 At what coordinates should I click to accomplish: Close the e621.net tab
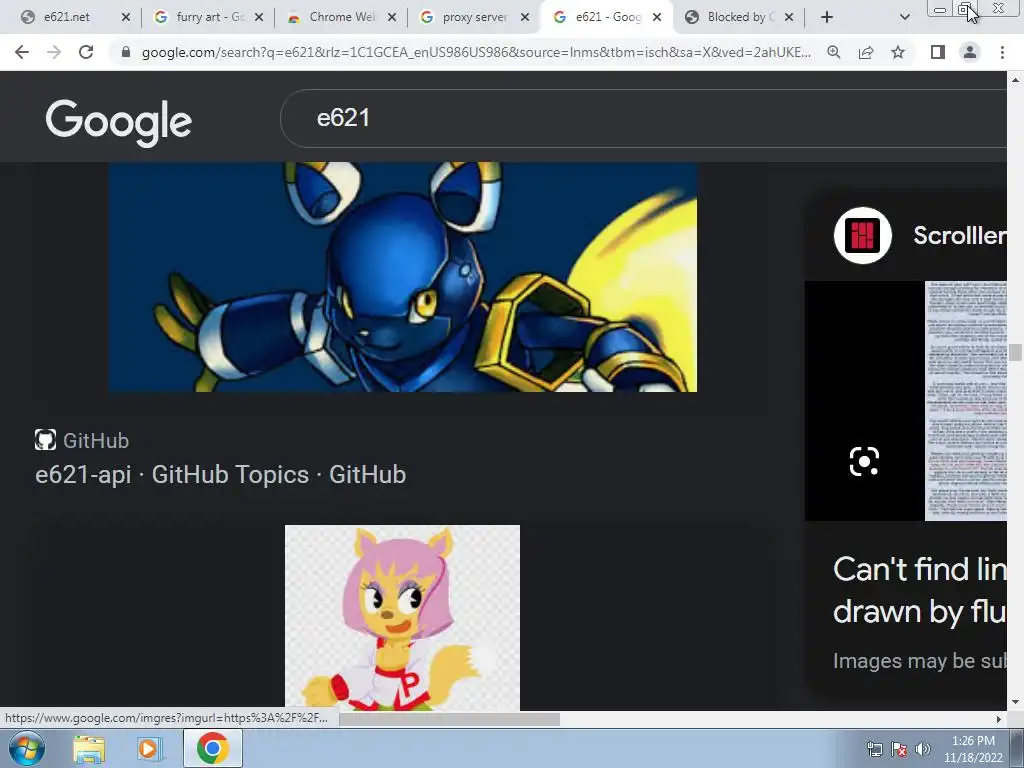[x=126, y=17]
